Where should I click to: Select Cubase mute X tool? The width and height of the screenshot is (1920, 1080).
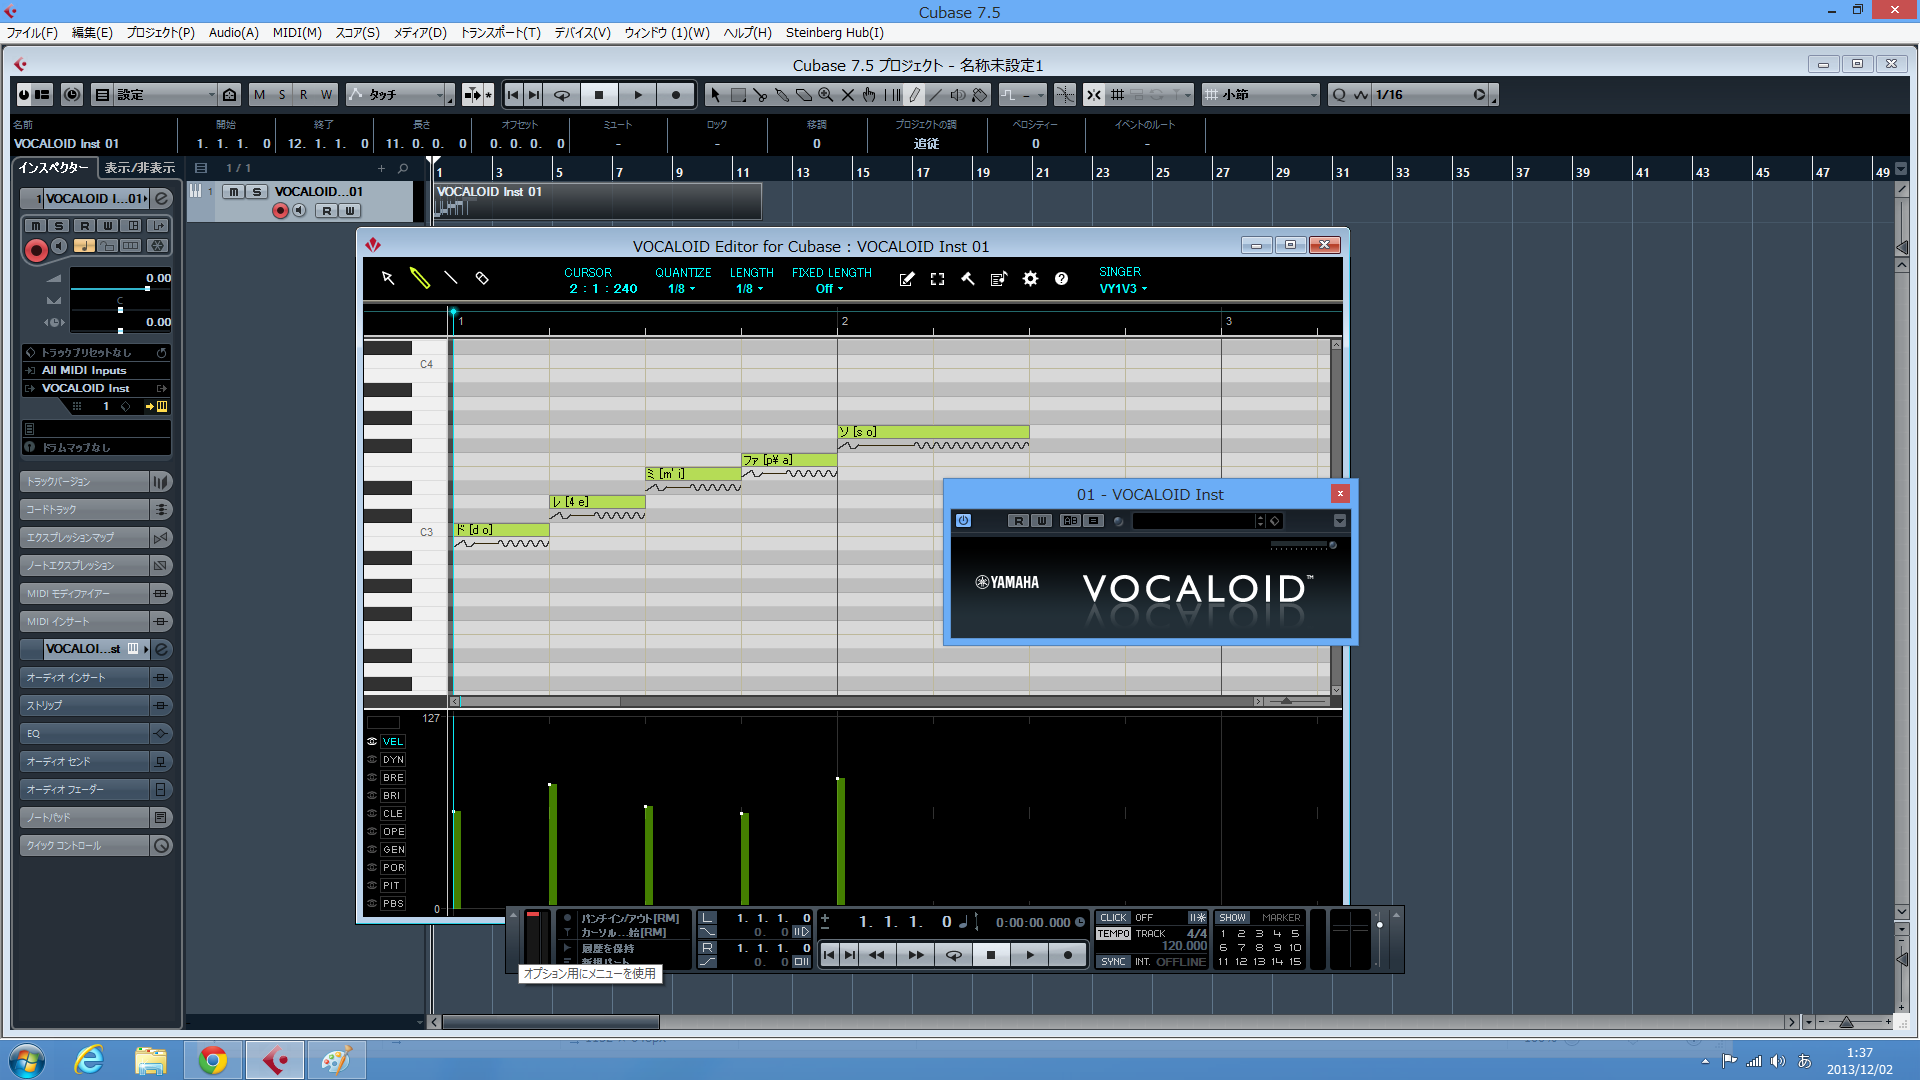click(848, 95)
